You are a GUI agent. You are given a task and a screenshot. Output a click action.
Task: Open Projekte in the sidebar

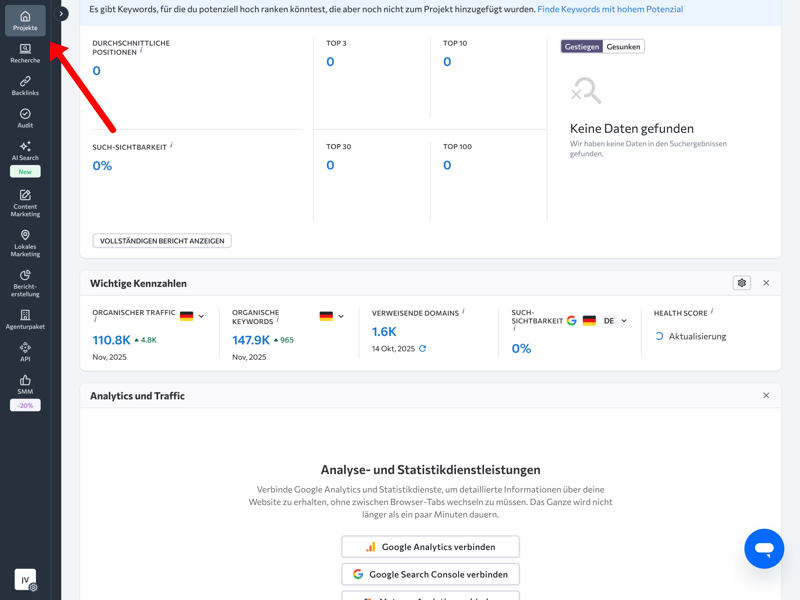tap(25, 21)
